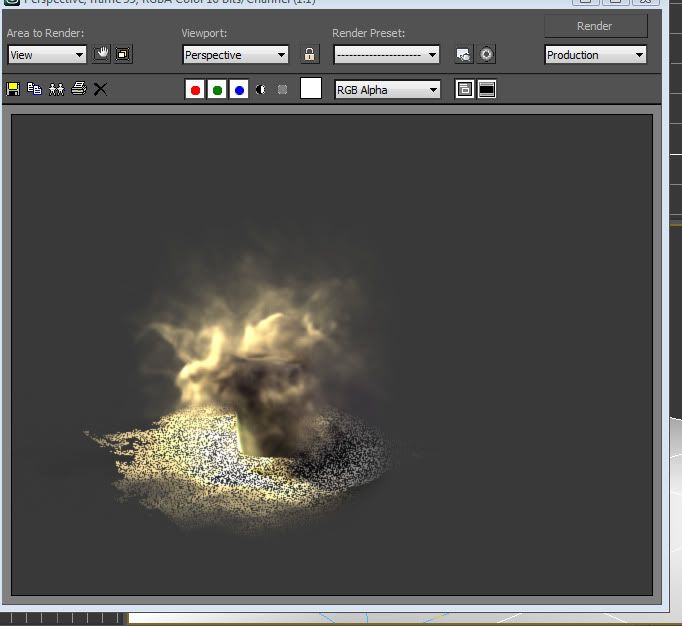Open the Render Preset dropdown
The width and height of the screenshot is (682, 626).
click(x=386, y=55)
